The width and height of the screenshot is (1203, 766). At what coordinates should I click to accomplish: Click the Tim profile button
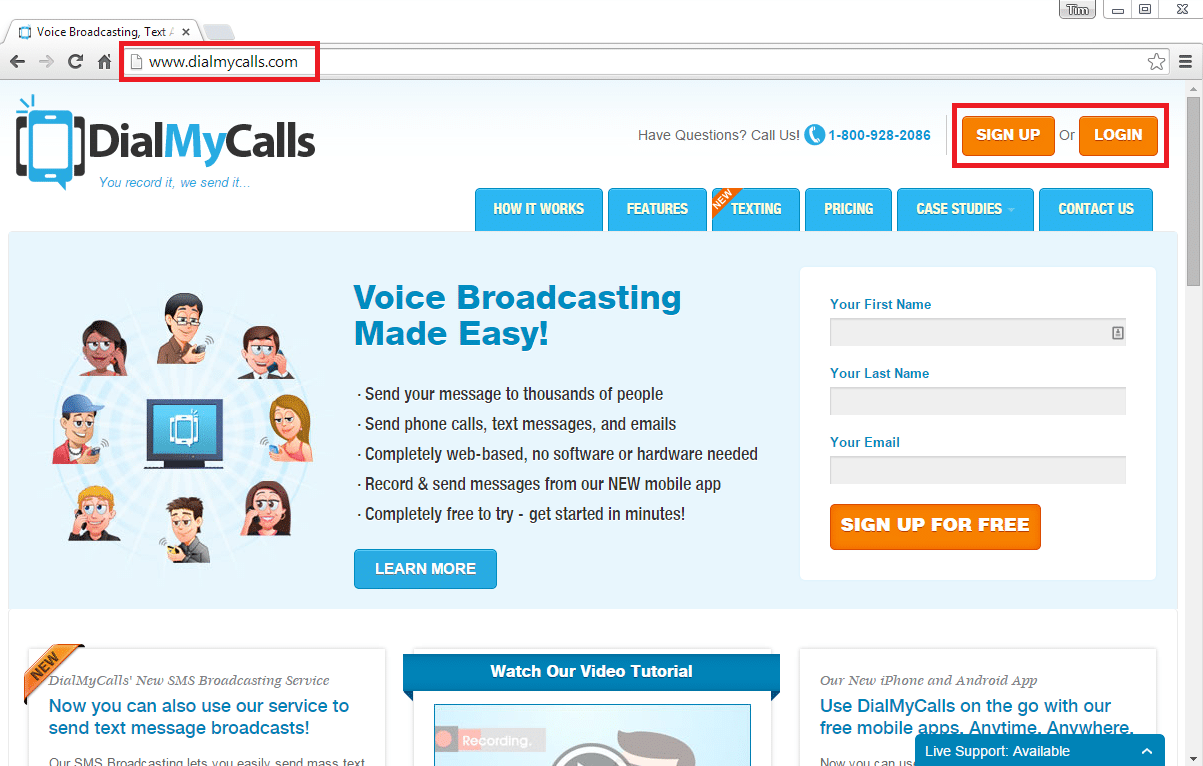pos(1078,9)
